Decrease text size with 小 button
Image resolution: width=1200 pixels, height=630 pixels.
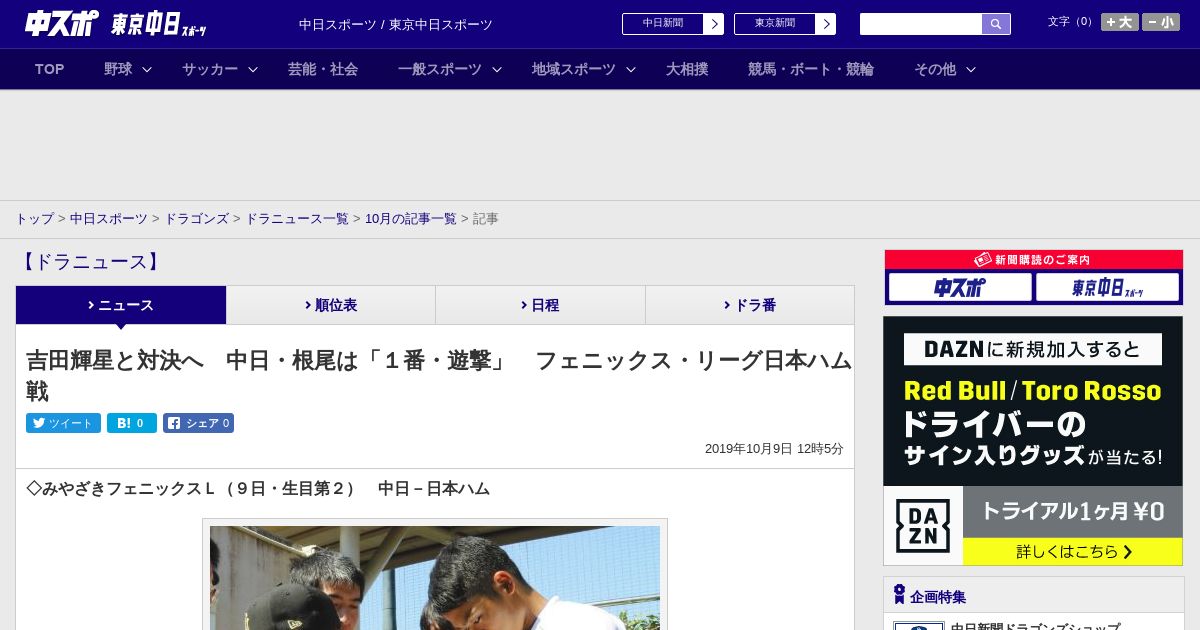click(x=1161, y=22)
